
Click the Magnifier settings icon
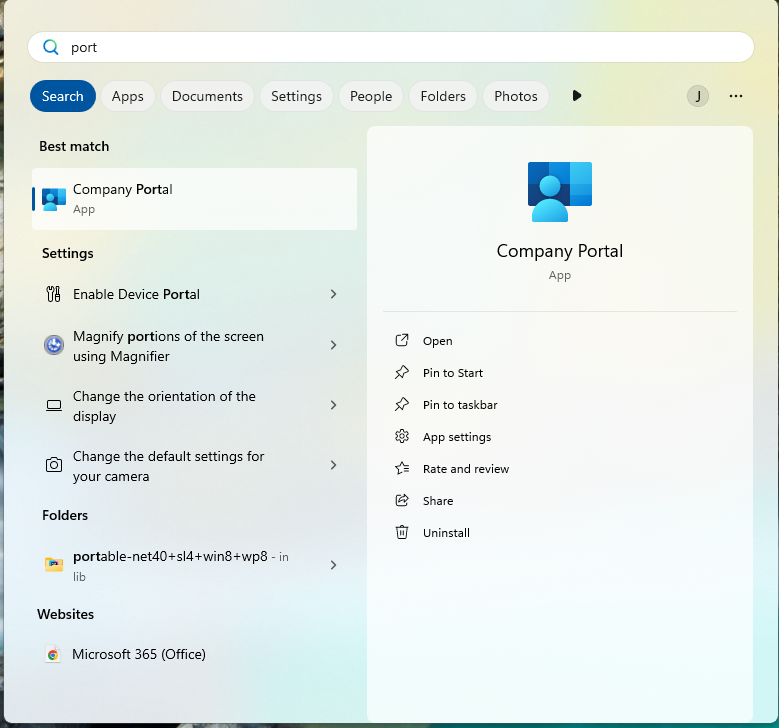[54, 345]
